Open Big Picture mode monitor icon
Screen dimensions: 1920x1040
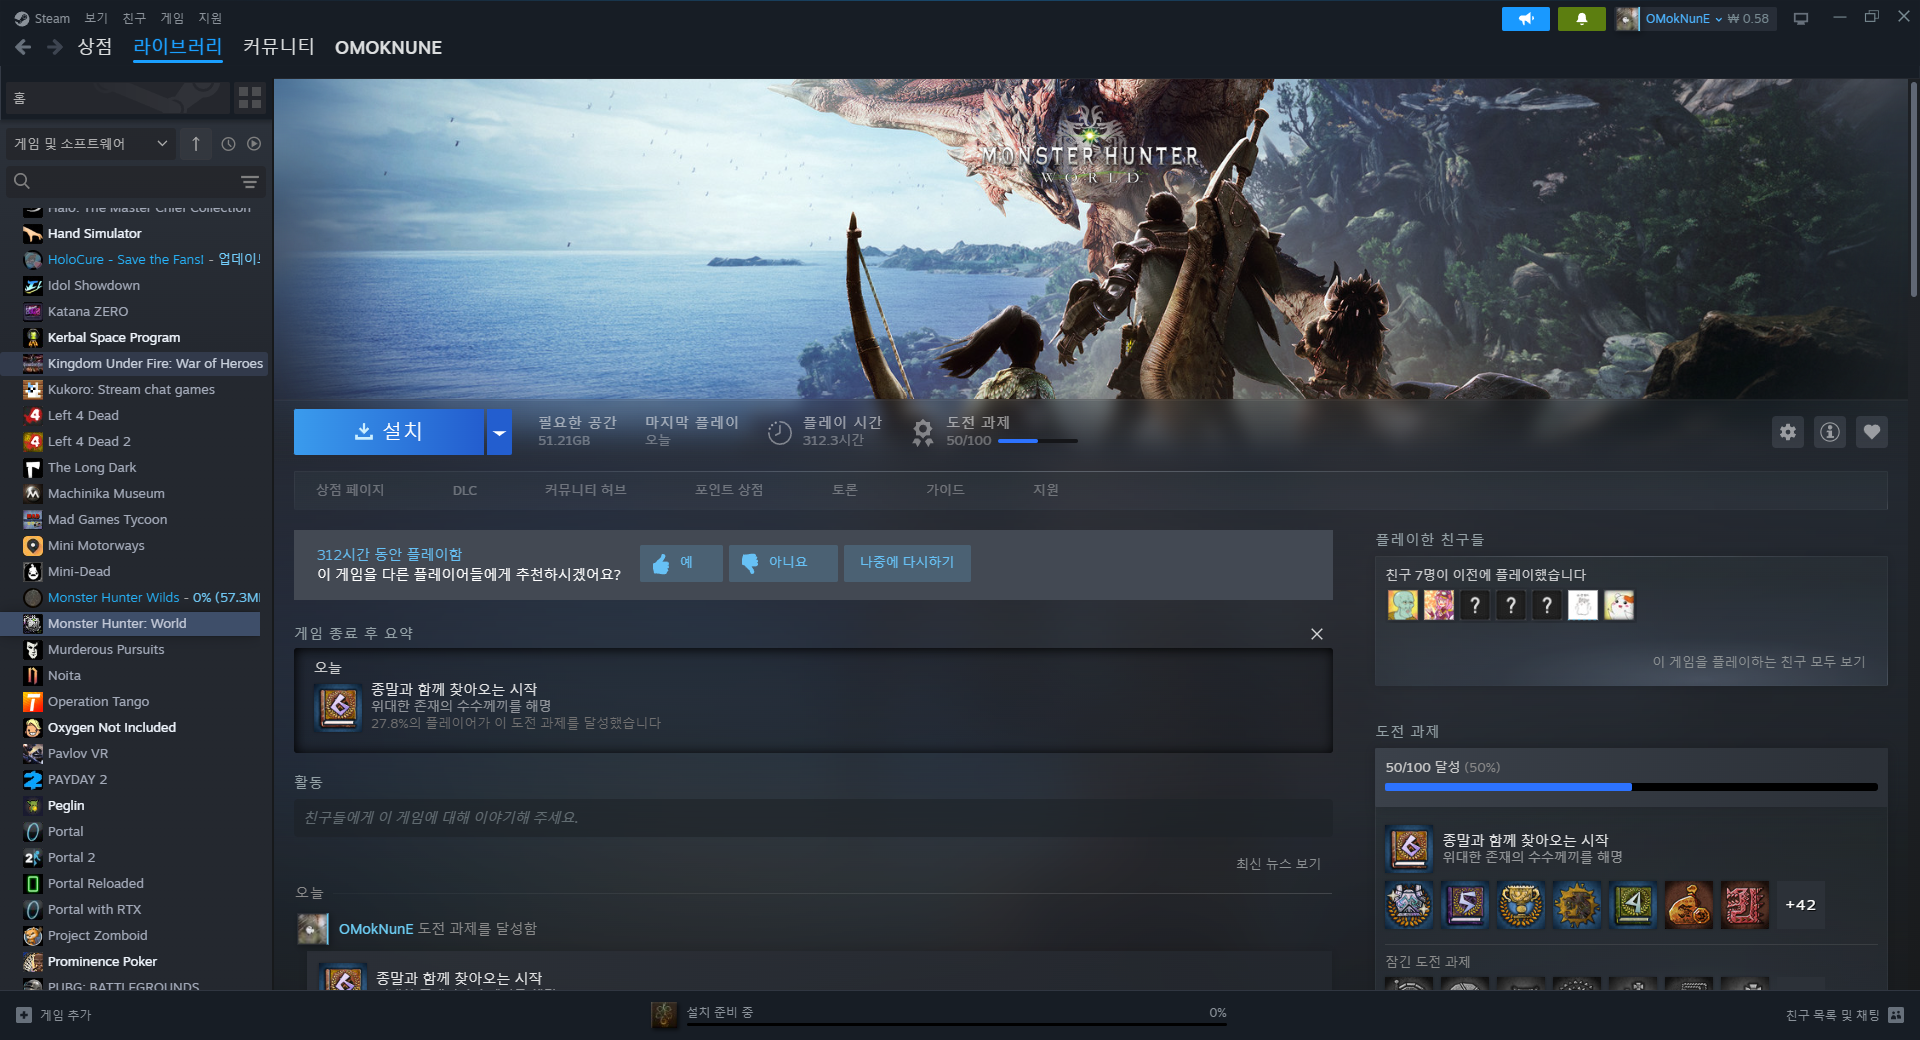click(1801, 18)
